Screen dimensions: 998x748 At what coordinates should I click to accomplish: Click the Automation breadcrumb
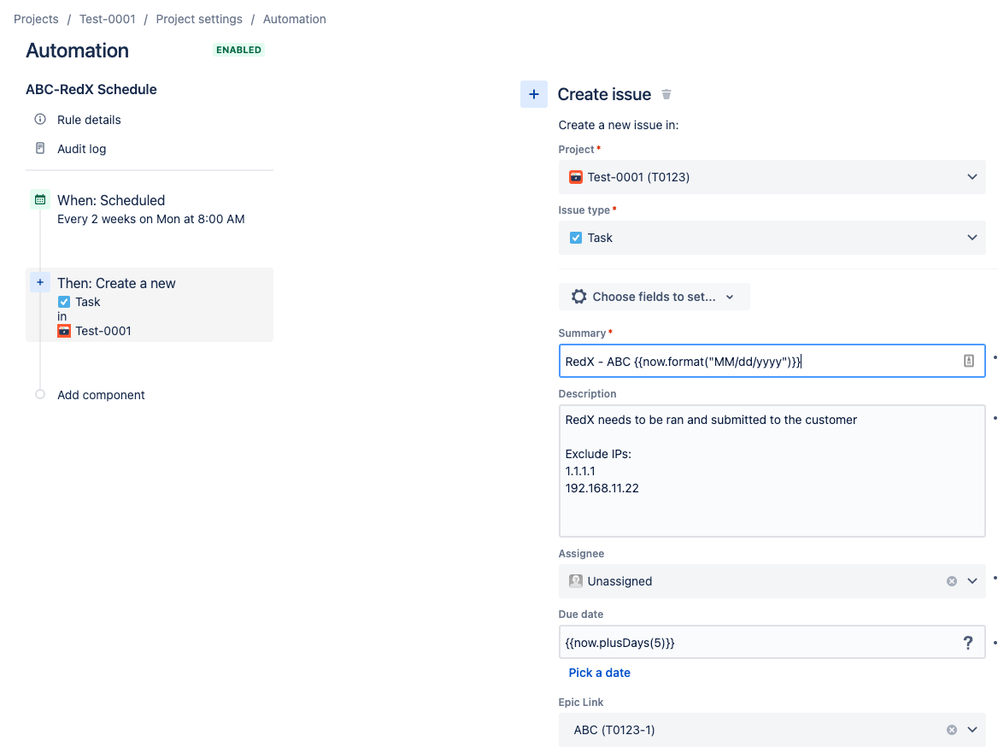click(x=294, y=19)
